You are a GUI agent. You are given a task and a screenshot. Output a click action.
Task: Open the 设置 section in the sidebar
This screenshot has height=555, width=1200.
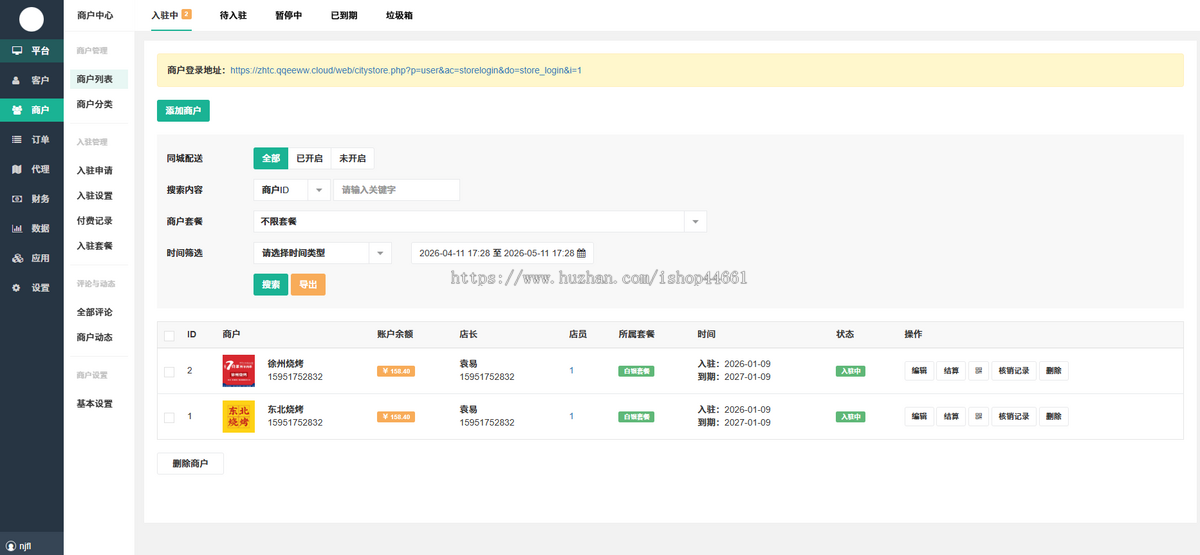coord(32,288)
